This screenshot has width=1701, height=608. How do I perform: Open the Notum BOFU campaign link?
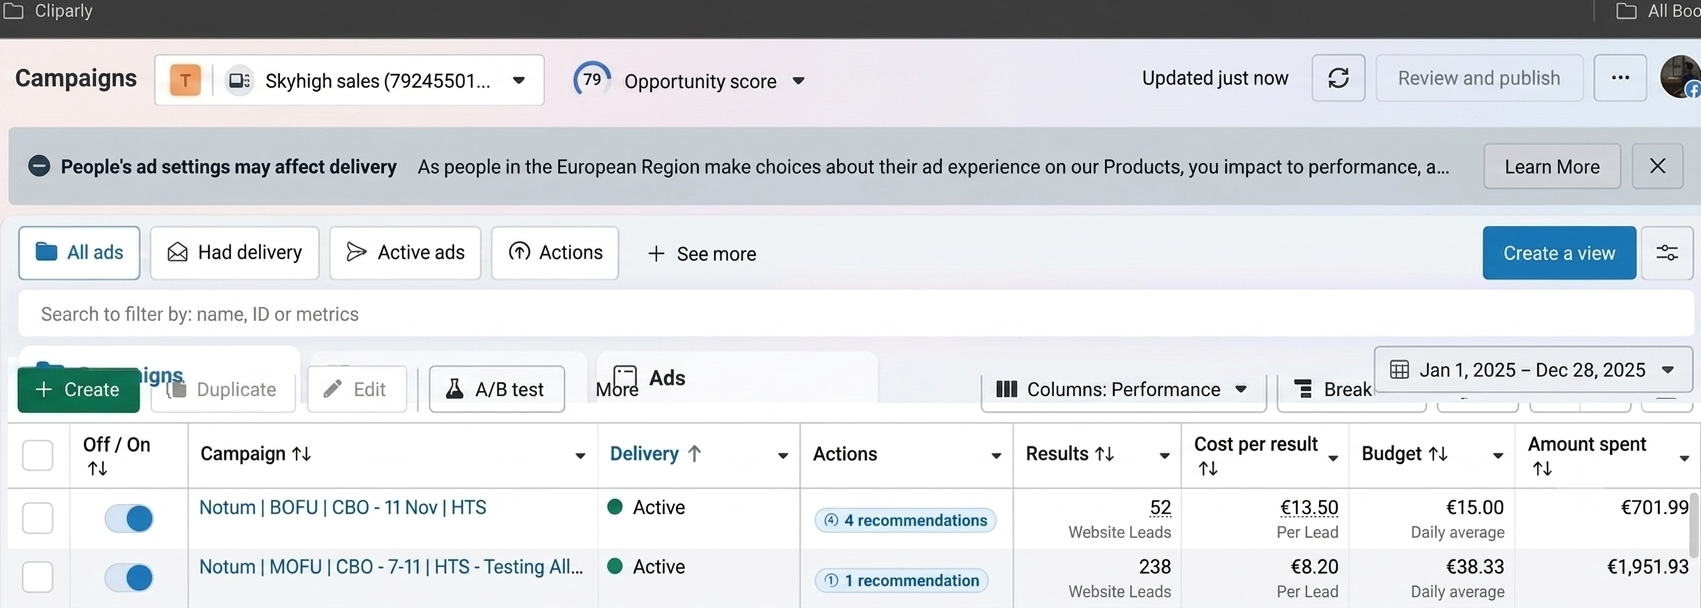(343, 507)
